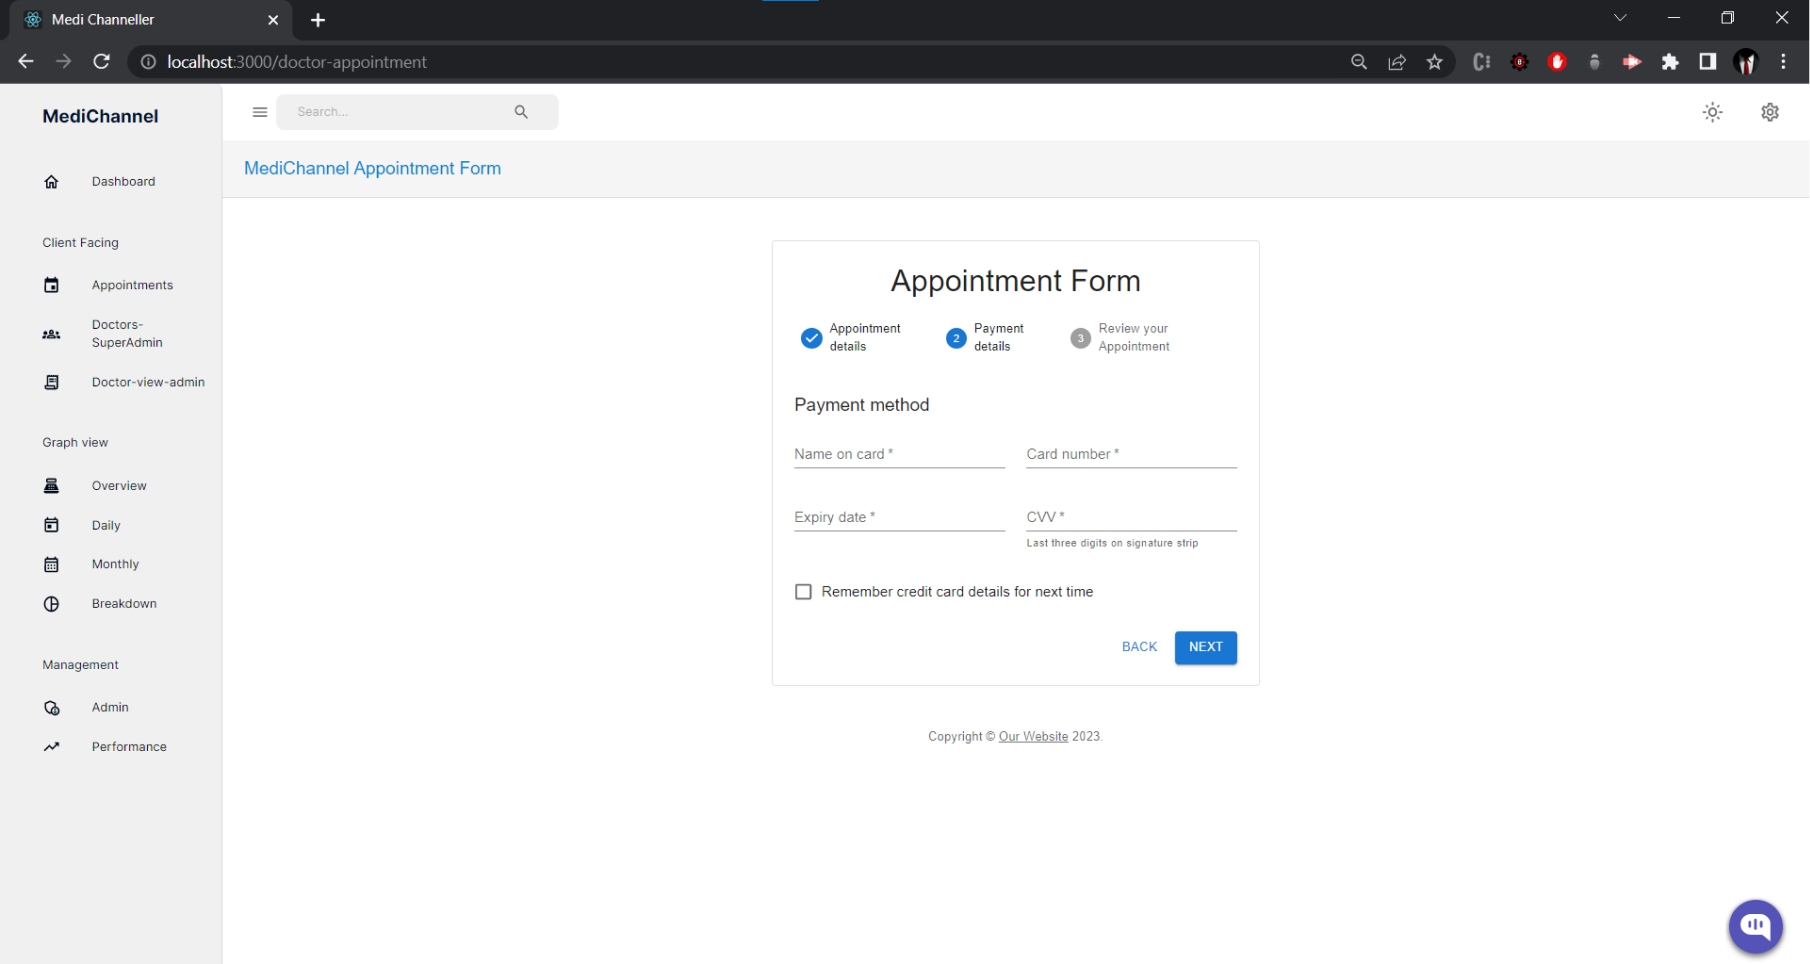Toggle light mode with the sun icon
Image resolution: width=1810 pixels, height=964 pixels.
pos(1712,112)
